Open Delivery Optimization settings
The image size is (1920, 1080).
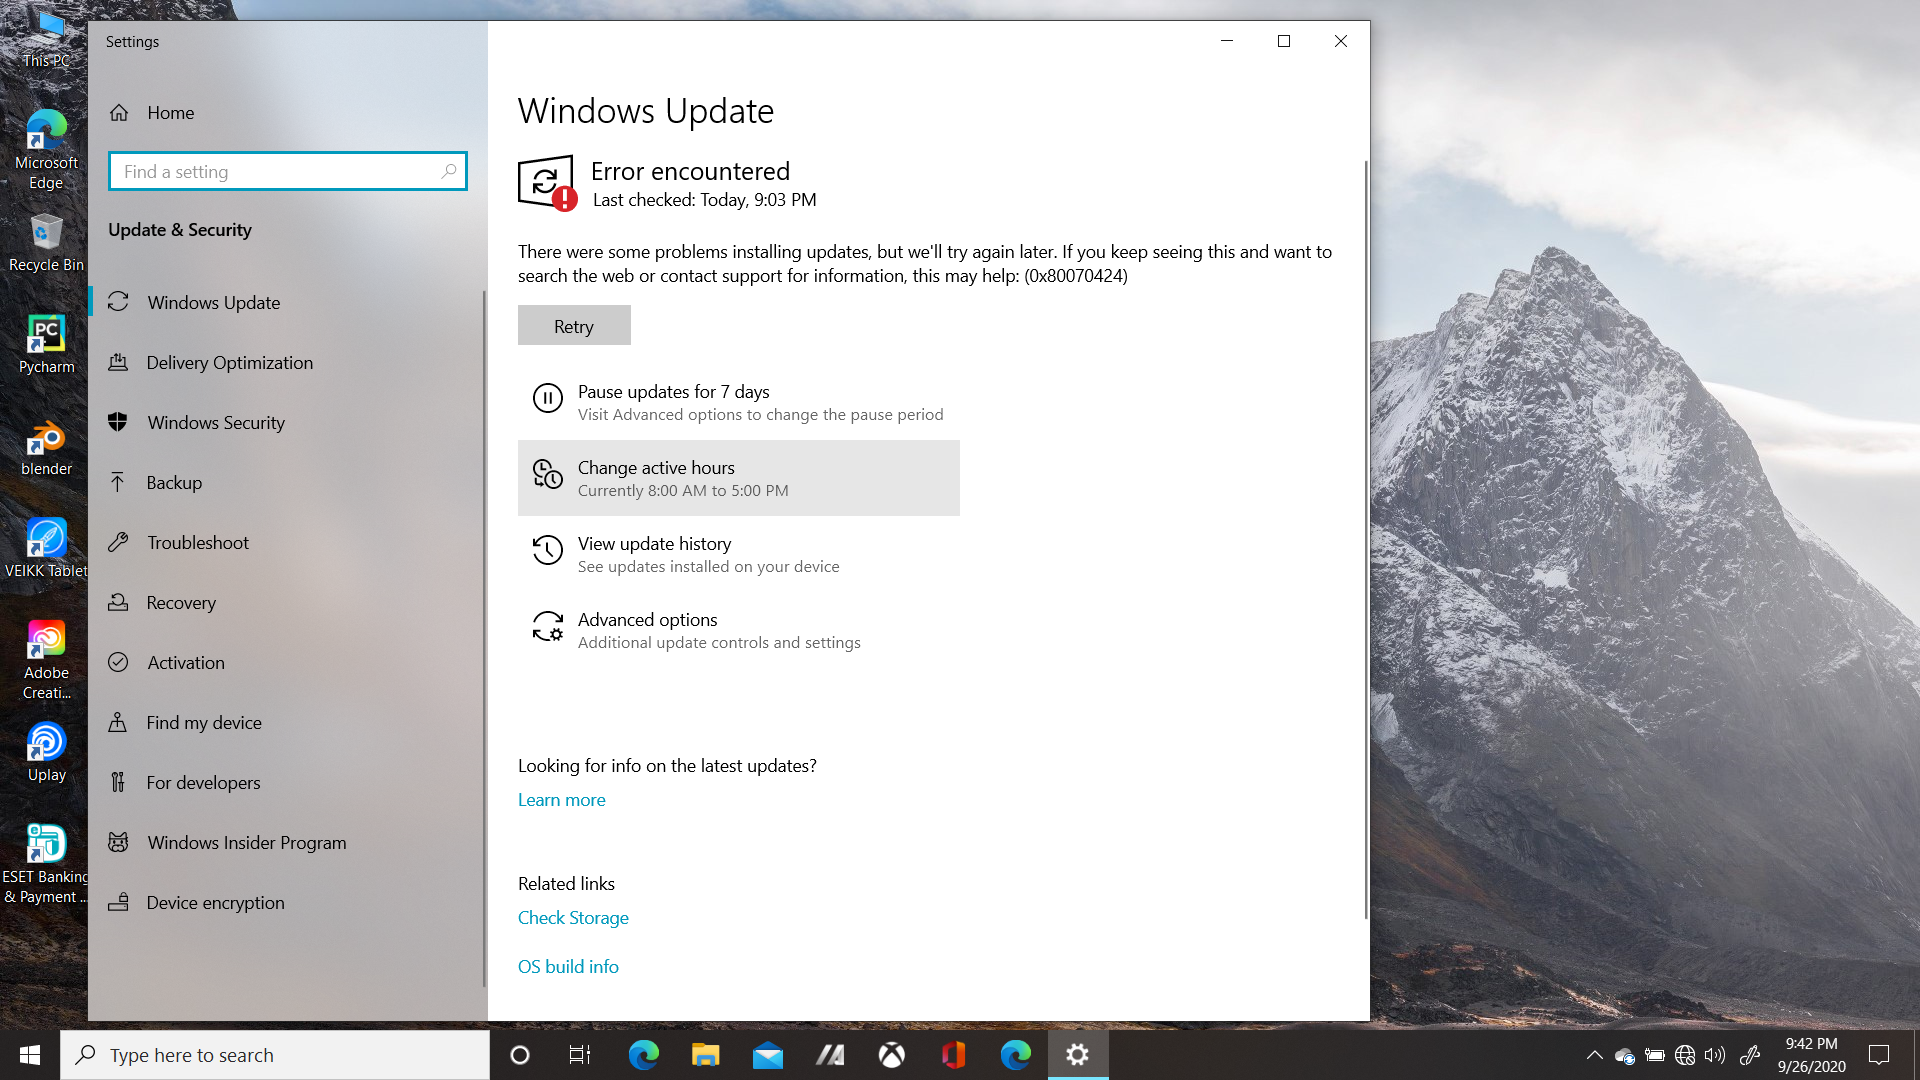point(286,362)
